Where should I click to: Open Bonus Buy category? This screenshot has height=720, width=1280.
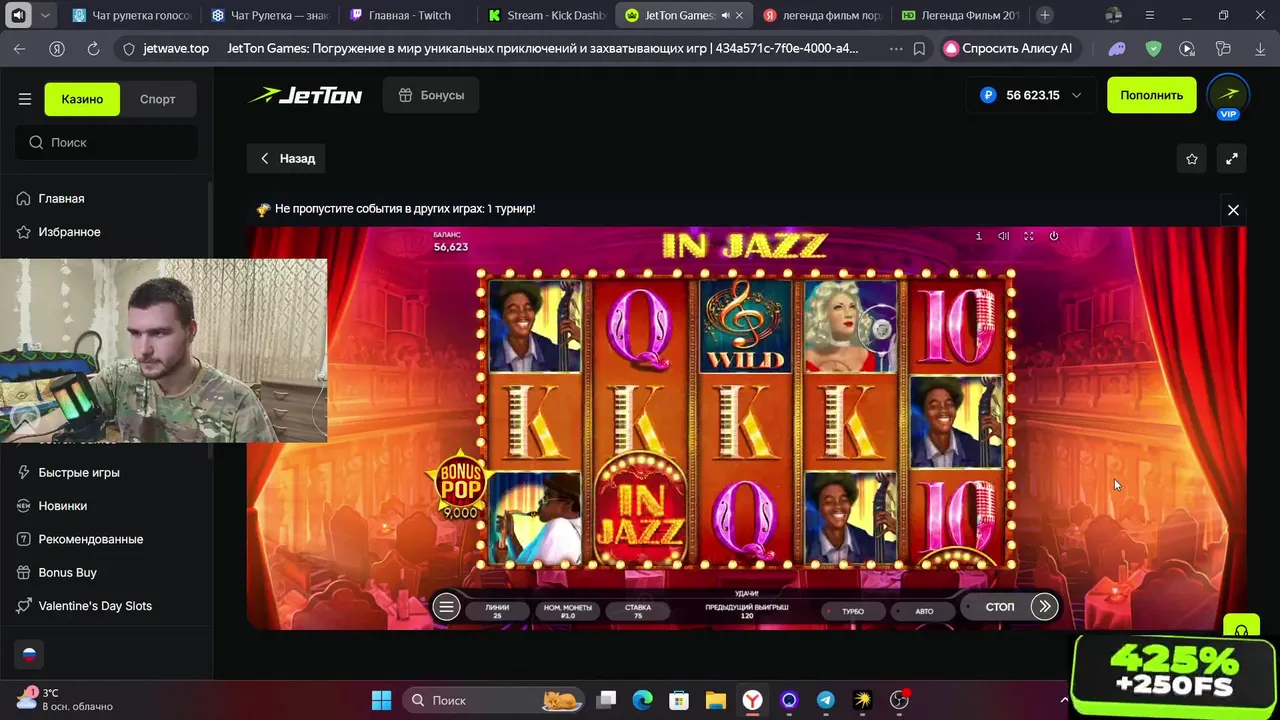[67, 572]
